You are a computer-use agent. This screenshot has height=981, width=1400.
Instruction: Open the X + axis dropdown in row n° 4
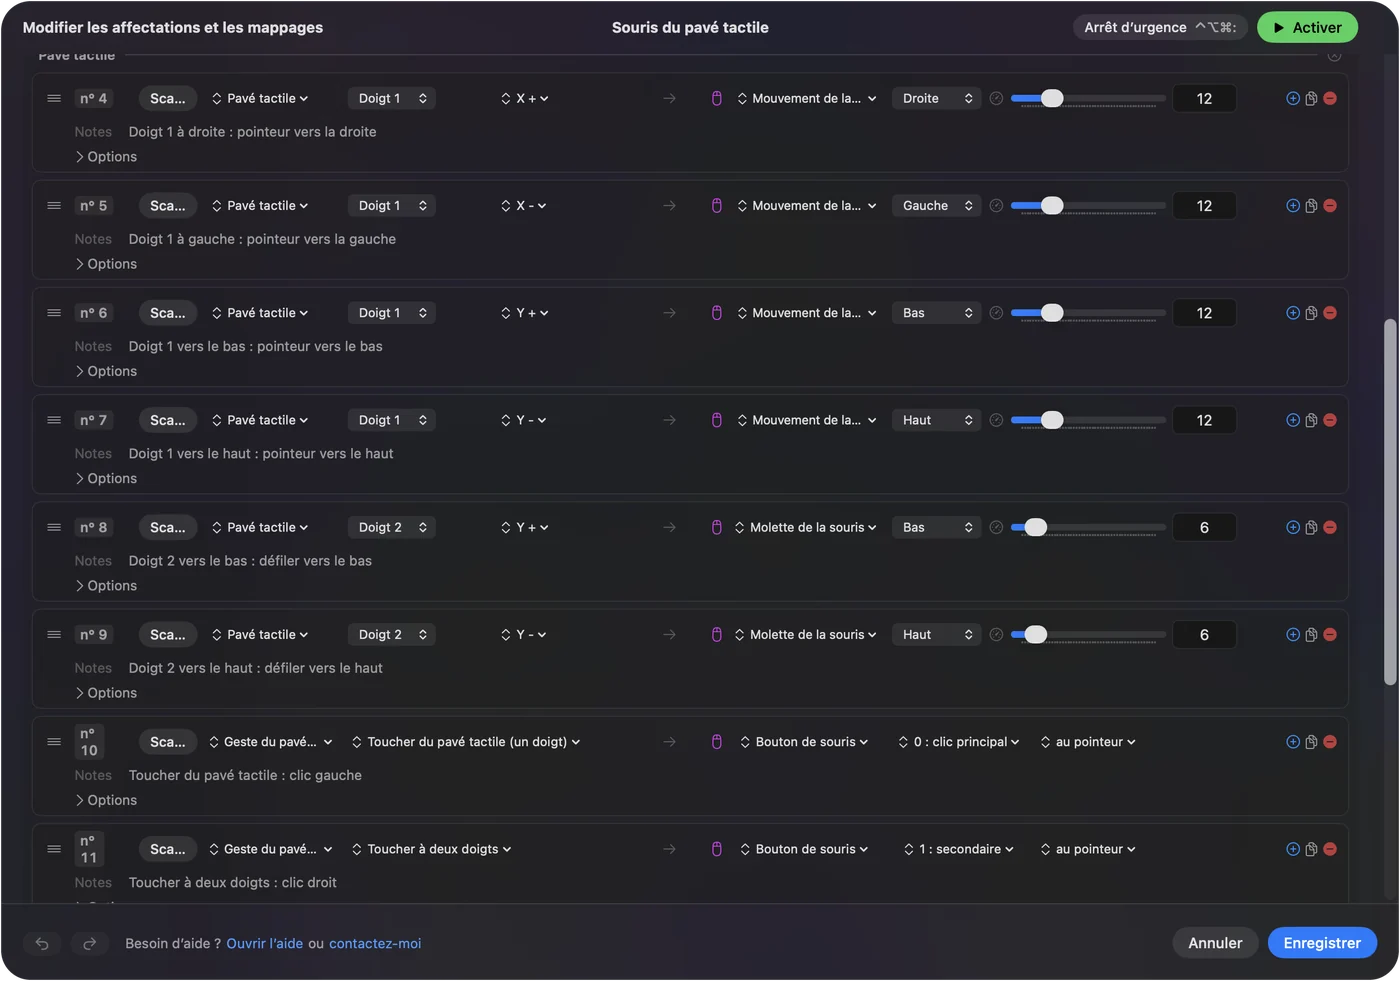[x=525, y=98]
